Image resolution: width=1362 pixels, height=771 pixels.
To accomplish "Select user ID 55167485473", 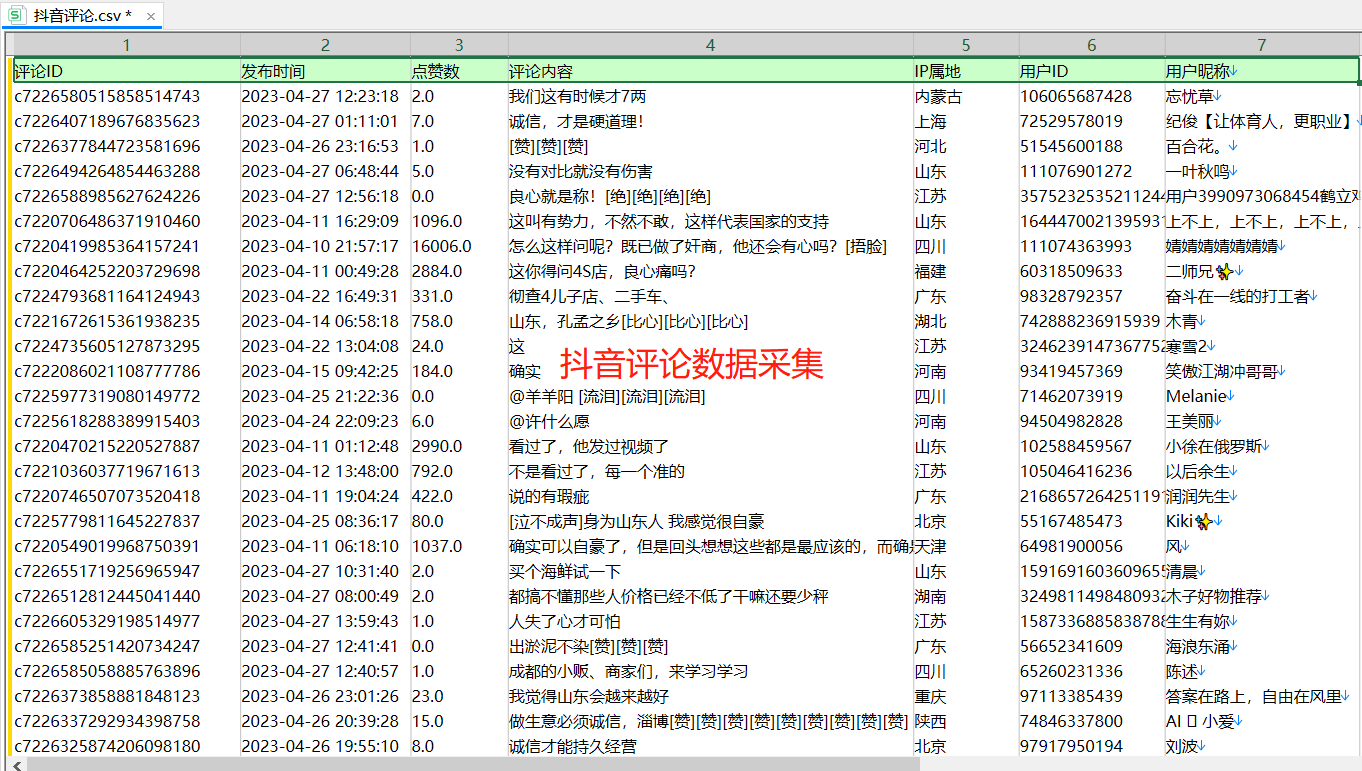I will [1071, 521].
